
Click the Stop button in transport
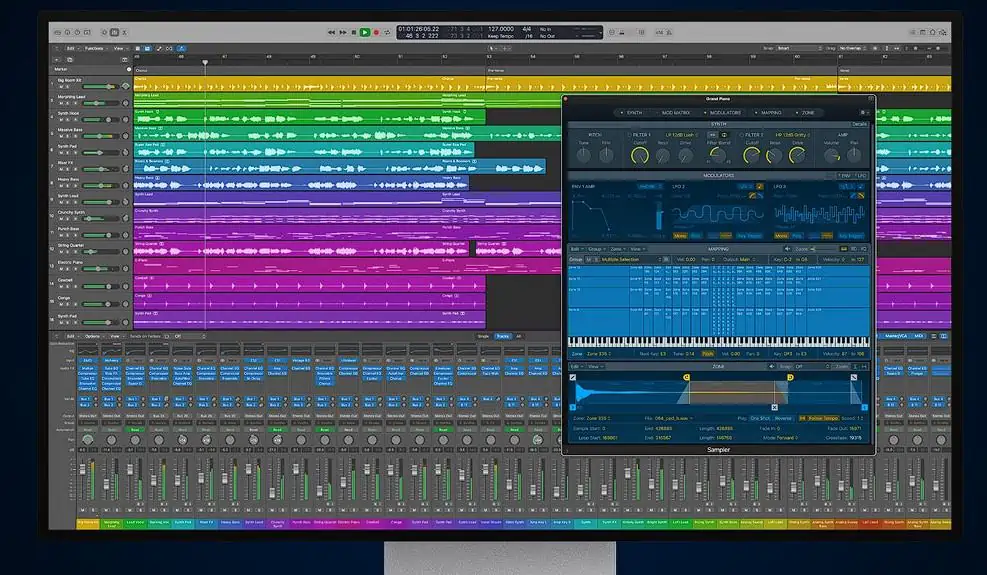[354, 32]
